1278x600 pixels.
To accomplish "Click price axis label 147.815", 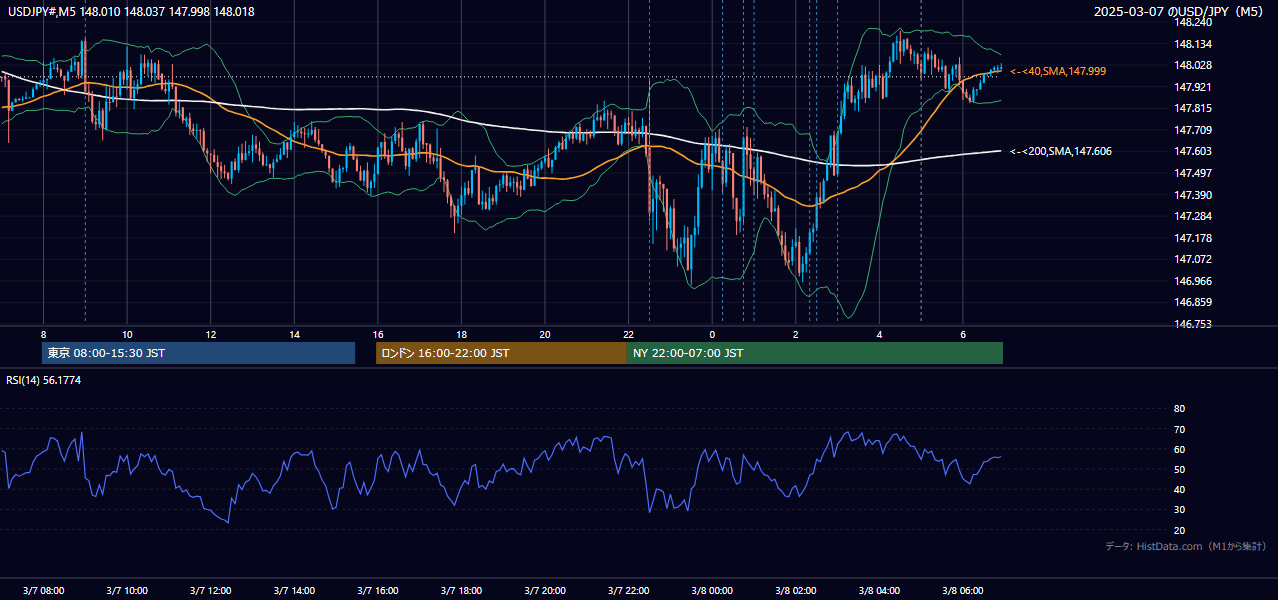I will tap(1194, 108).
